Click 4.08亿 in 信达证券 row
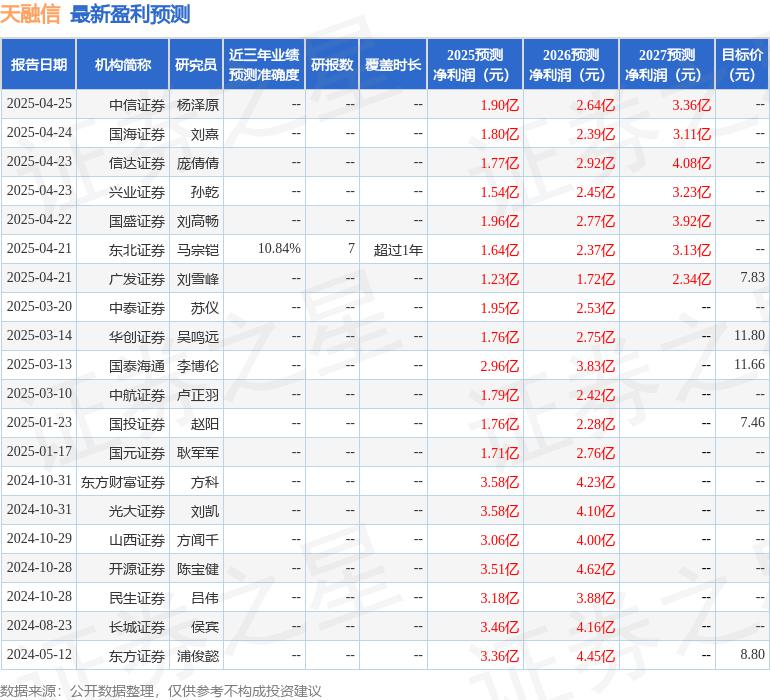770x700 pixels. point(691,163)
